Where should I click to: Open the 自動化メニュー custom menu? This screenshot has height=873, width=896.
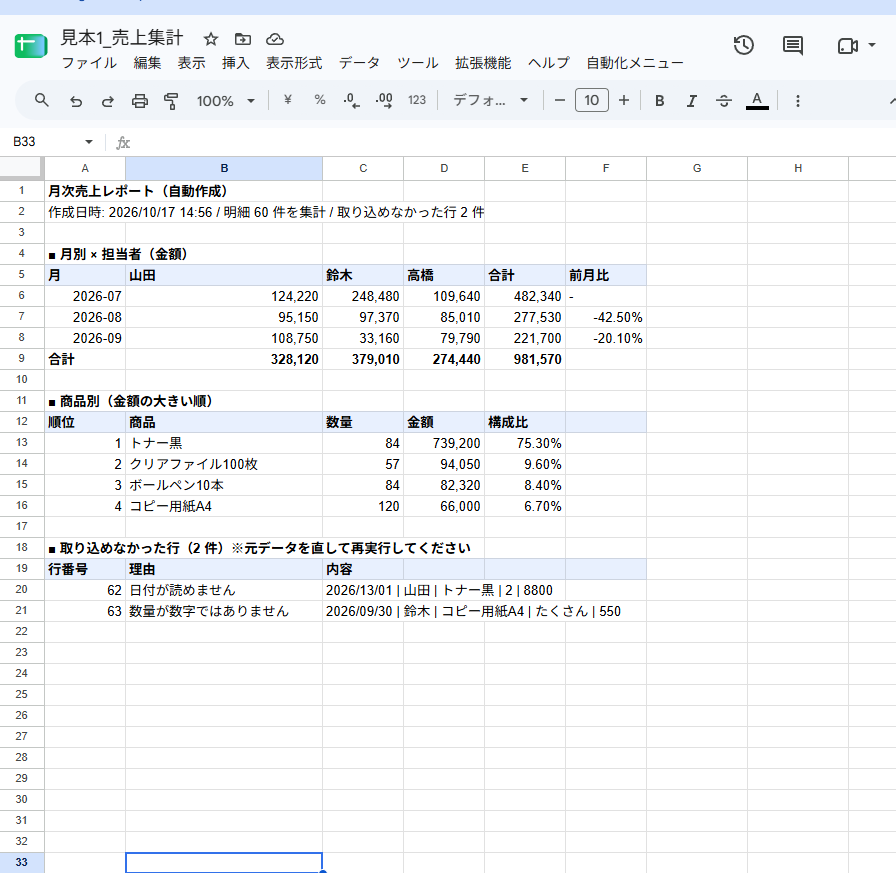(635, 63)
